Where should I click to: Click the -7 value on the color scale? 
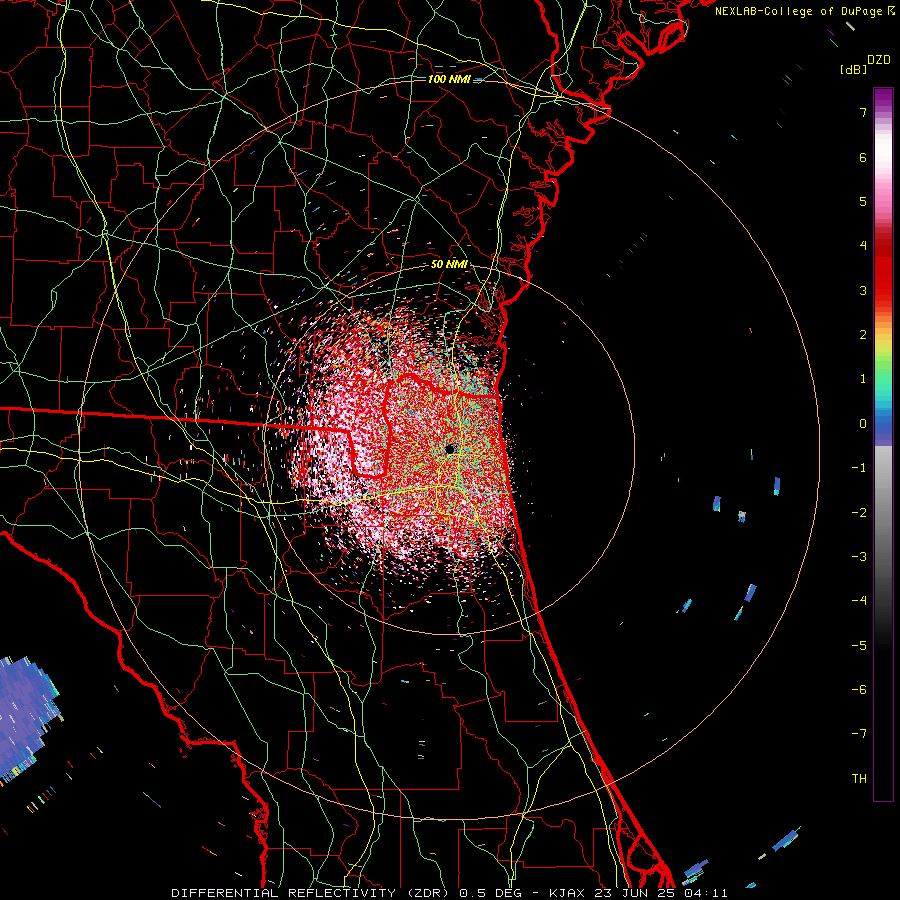click(x=859, y=734)
